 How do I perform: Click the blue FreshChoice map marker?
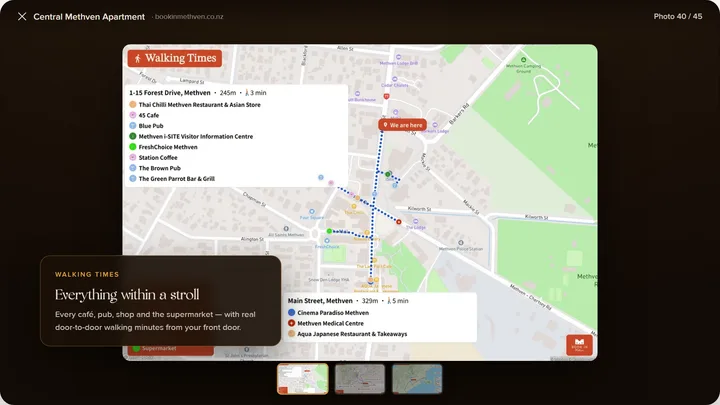point(327,240)
